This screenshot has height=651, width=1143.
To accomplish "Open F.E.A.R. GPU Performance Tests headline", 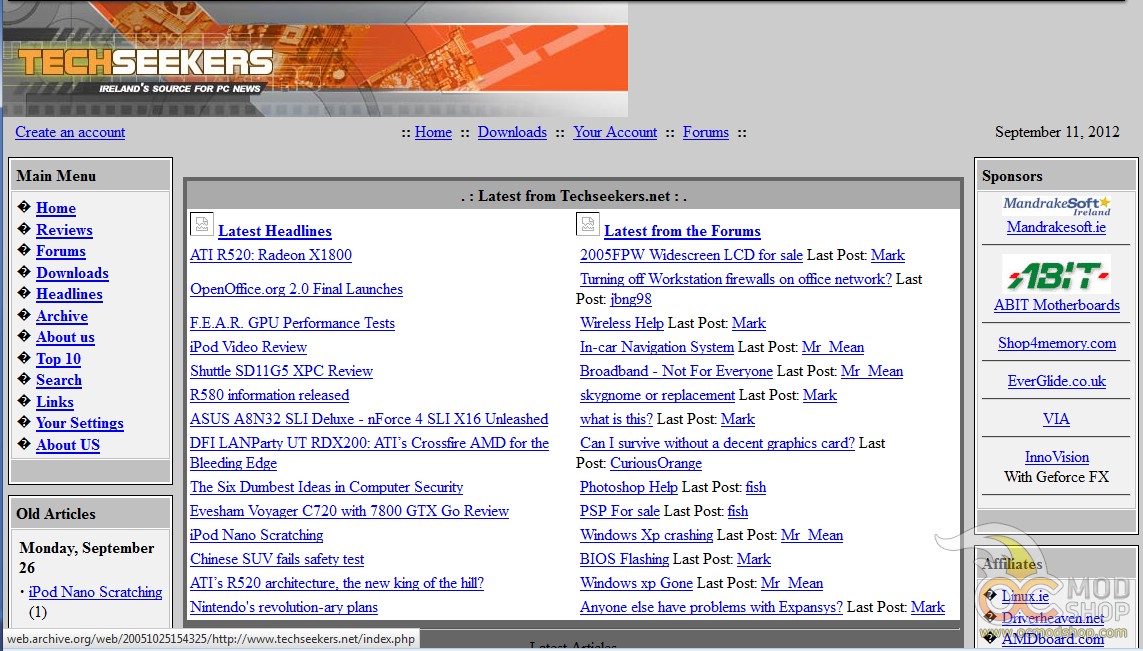I will tap(292, 323).
